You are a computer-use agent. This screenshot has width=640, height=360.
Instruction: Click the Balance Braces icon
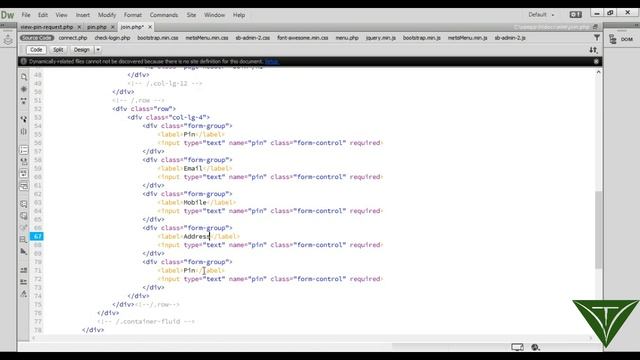pos(24,131)
